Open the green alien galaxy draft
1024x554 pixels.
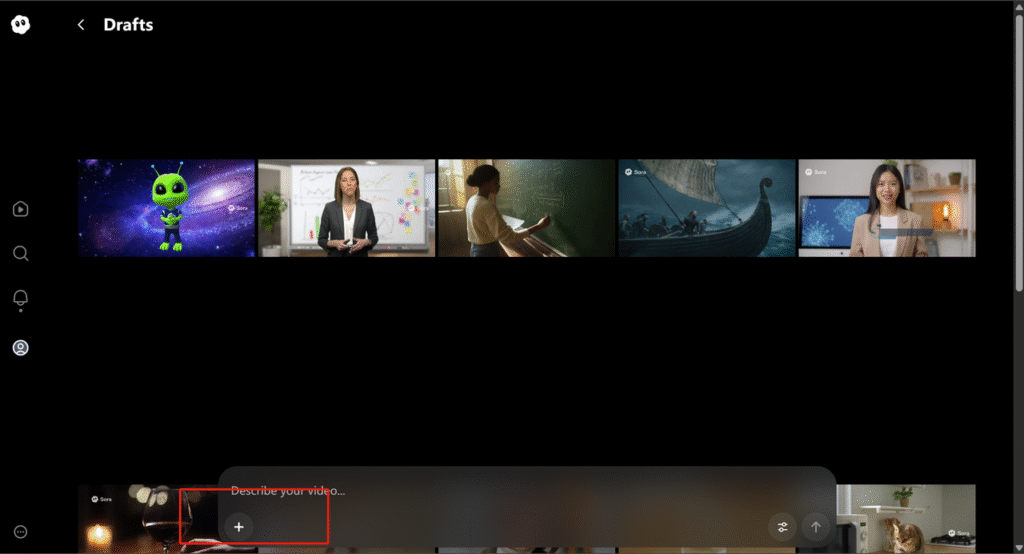[x=167, y=208]
